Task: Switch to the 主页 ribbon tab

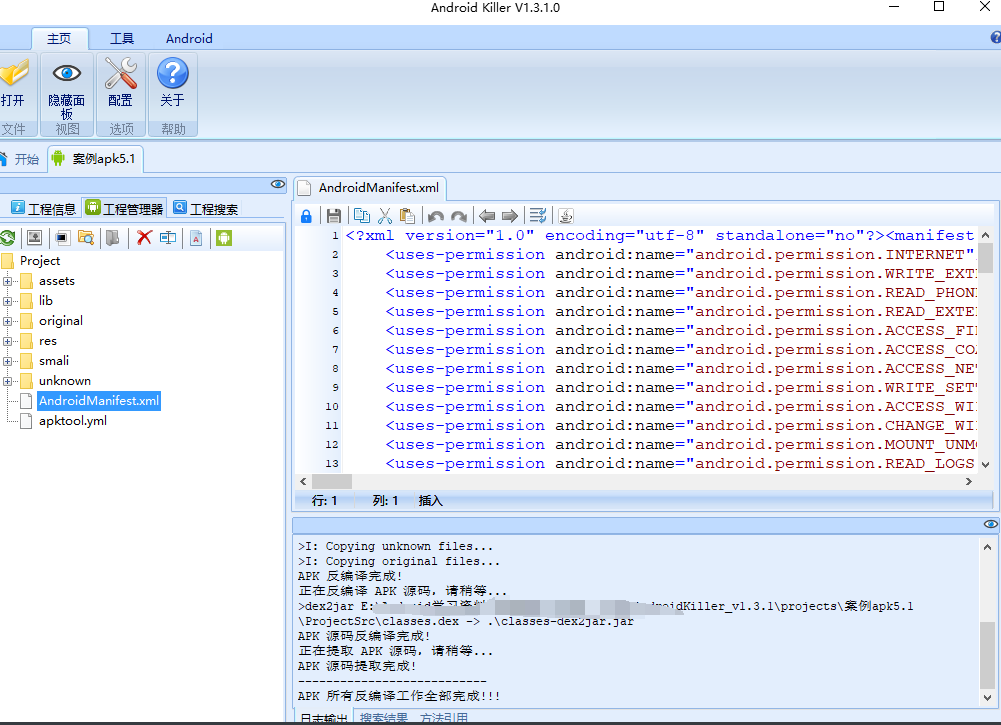Action: [x=59, y=39]
